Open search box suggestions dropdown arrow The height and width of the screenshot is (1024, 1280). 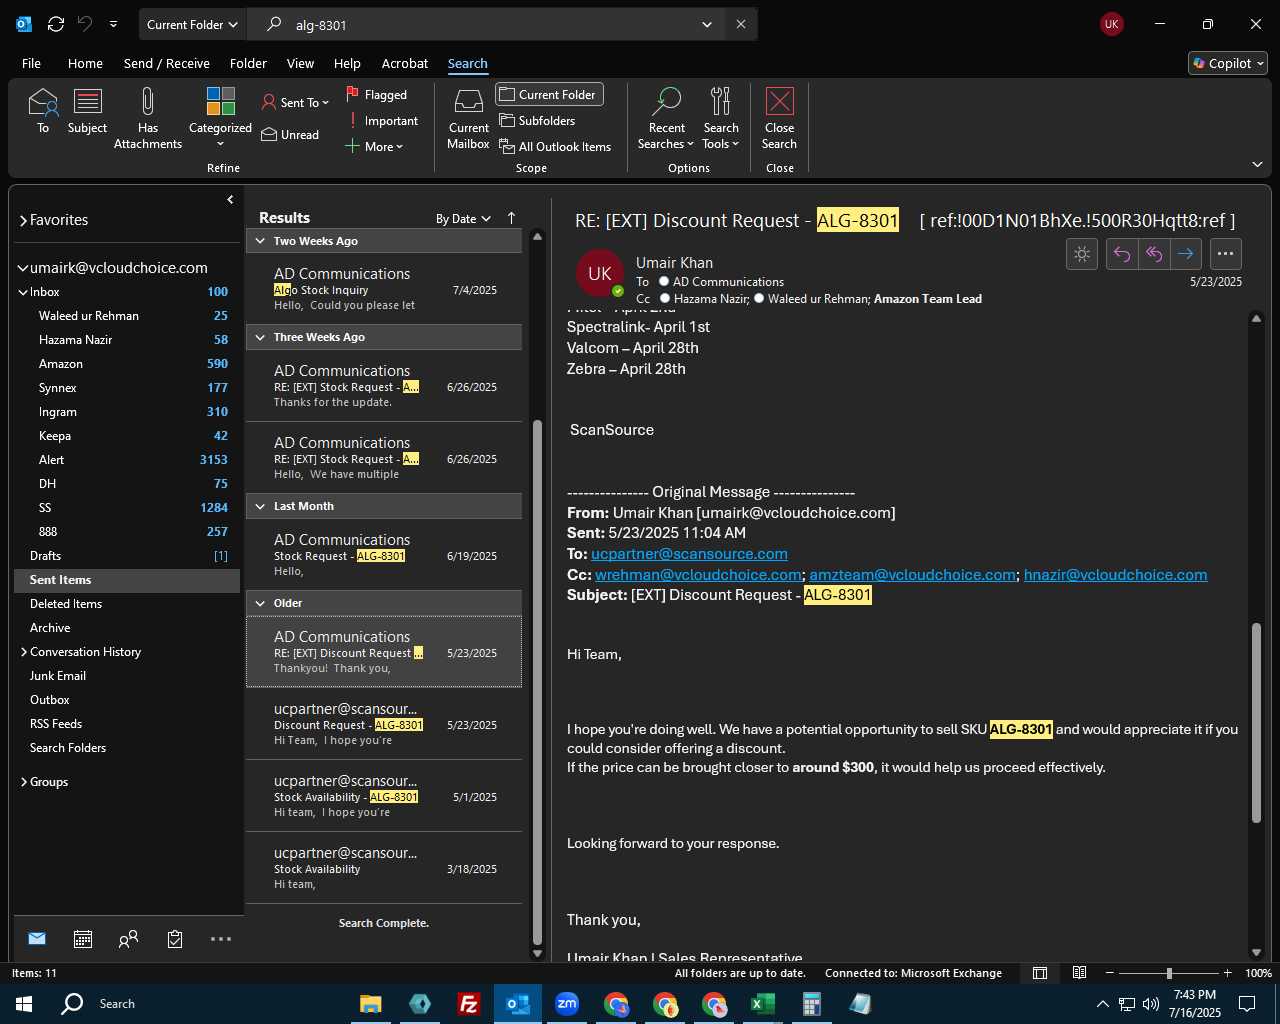tap(707, 24)
